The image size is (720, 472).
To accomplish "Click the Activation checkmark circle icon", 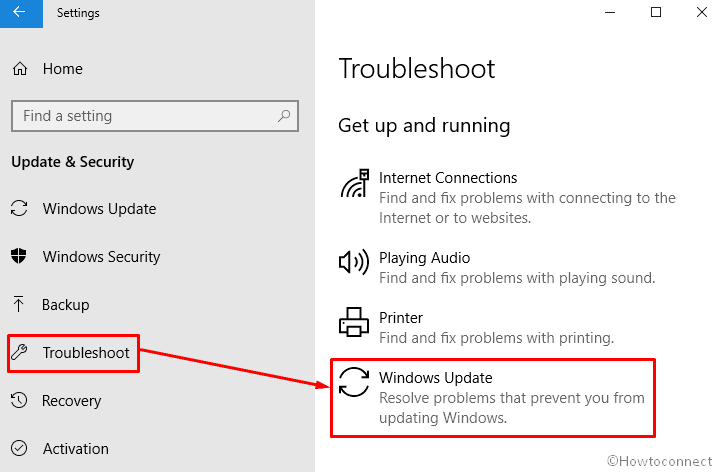I will point(19,448).
